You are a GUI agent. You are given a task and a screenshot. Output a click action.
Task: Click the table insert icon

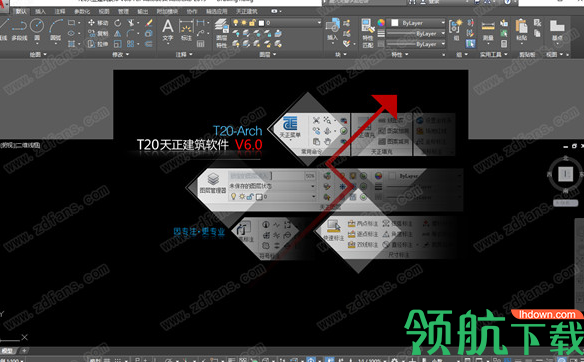point(200,44)
